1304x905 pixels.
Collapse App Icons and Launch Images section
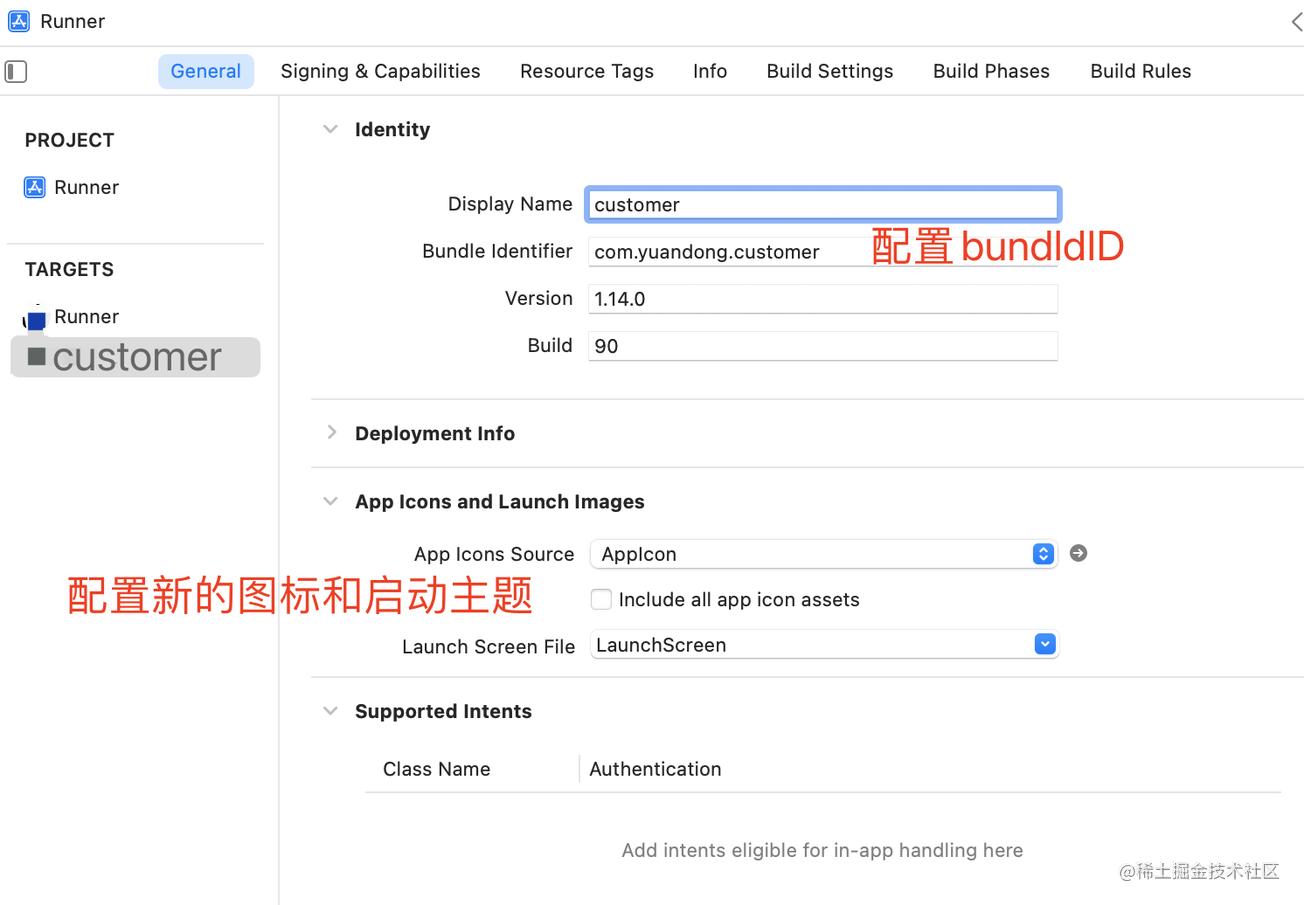tap(330, 502)
